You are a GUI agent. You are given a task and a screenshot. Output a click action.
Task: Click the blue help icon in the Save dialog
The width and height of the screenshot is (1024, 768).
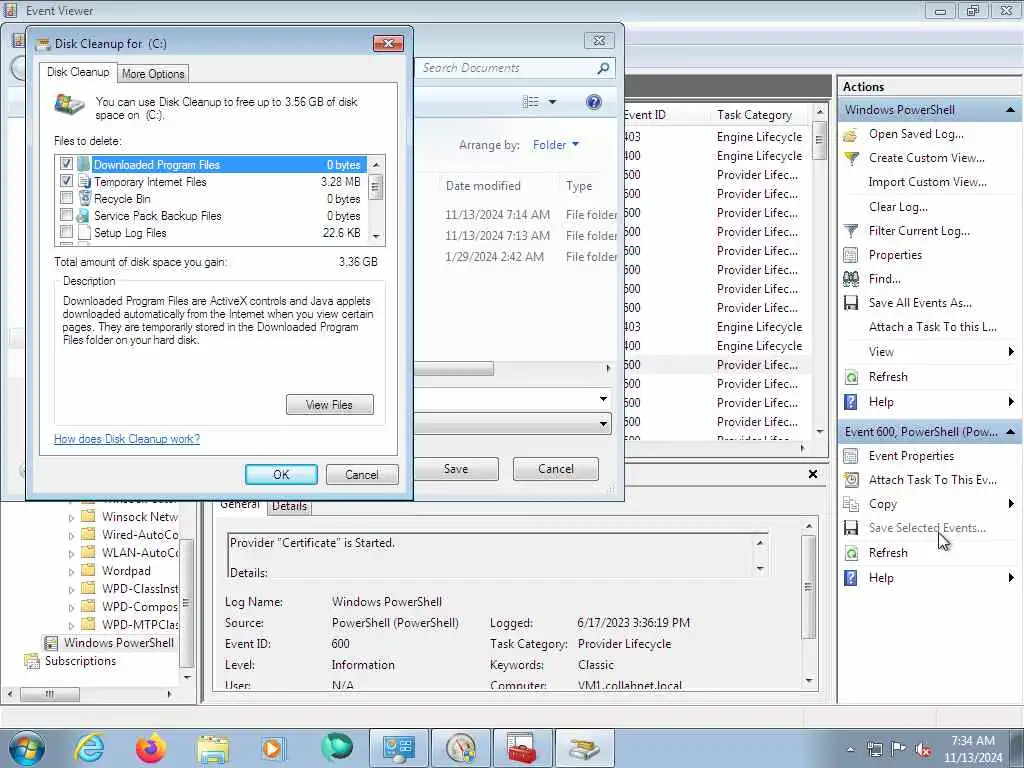point(594,102)
